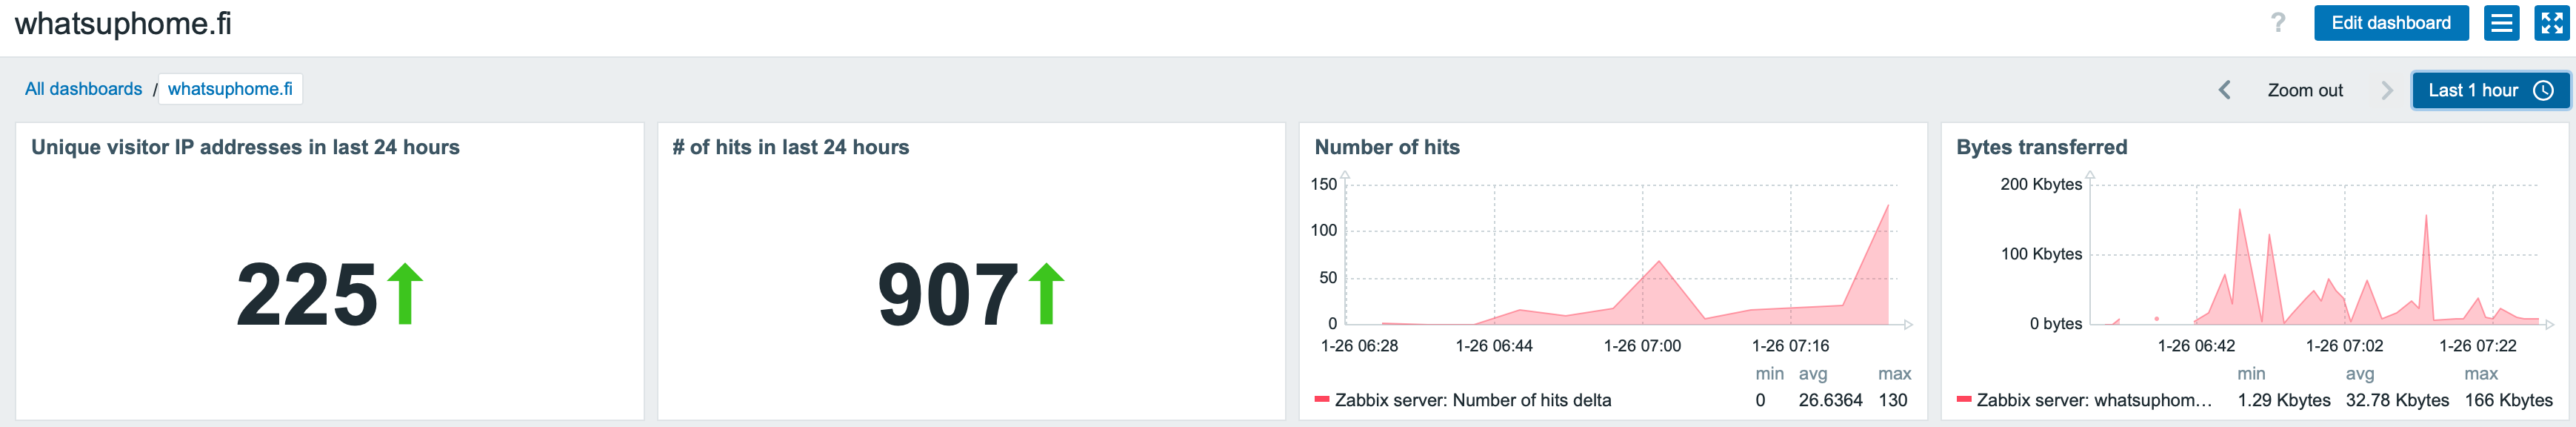The image size is (2576, 427).
Task: Click the Edit dashboard button
Action: (2390, 23)
